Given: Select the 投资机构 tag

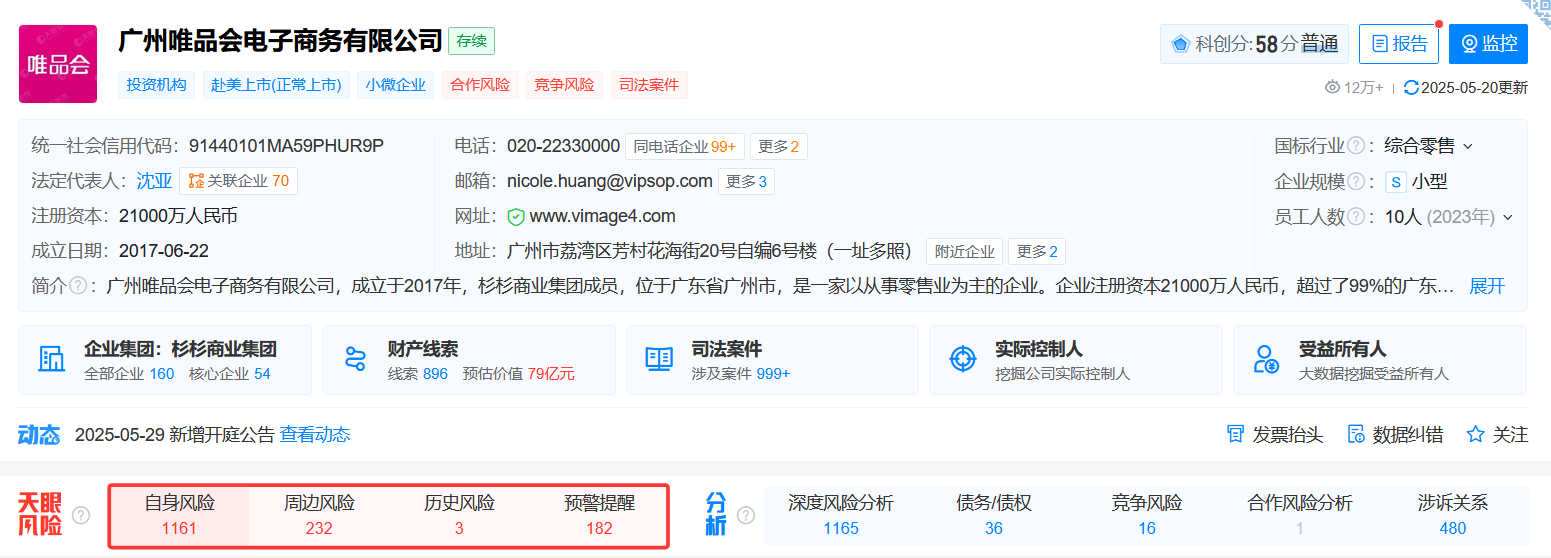Looking at the screenshot, I should [x=157, y=85].
